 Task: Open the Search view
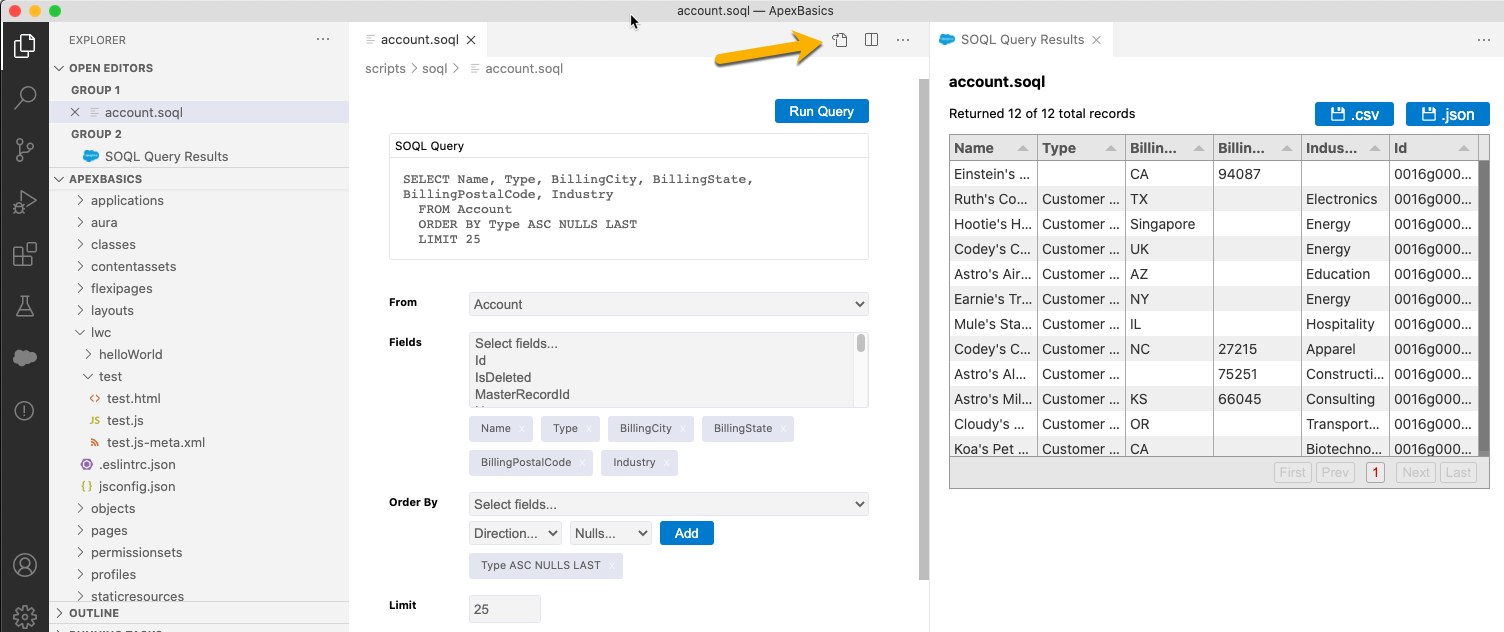pyautogui.click(x=24, y=97)
